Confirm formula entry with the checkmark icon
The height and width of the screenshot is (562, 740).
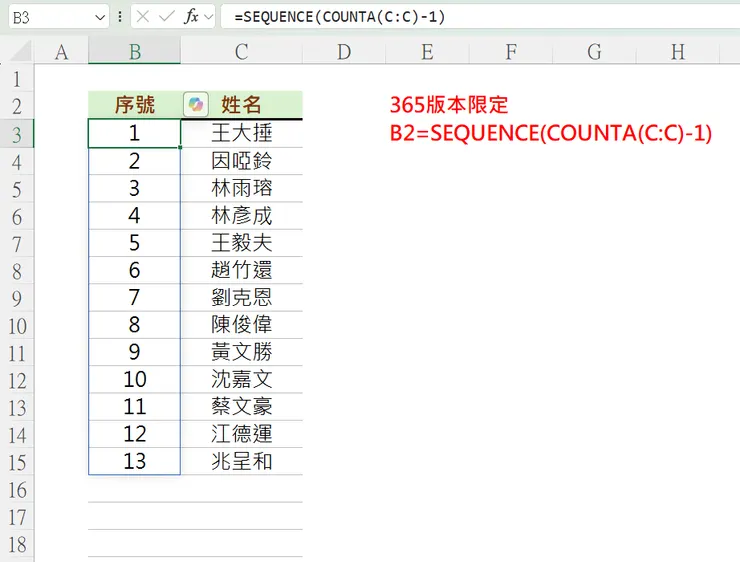[x=167, y=17]
